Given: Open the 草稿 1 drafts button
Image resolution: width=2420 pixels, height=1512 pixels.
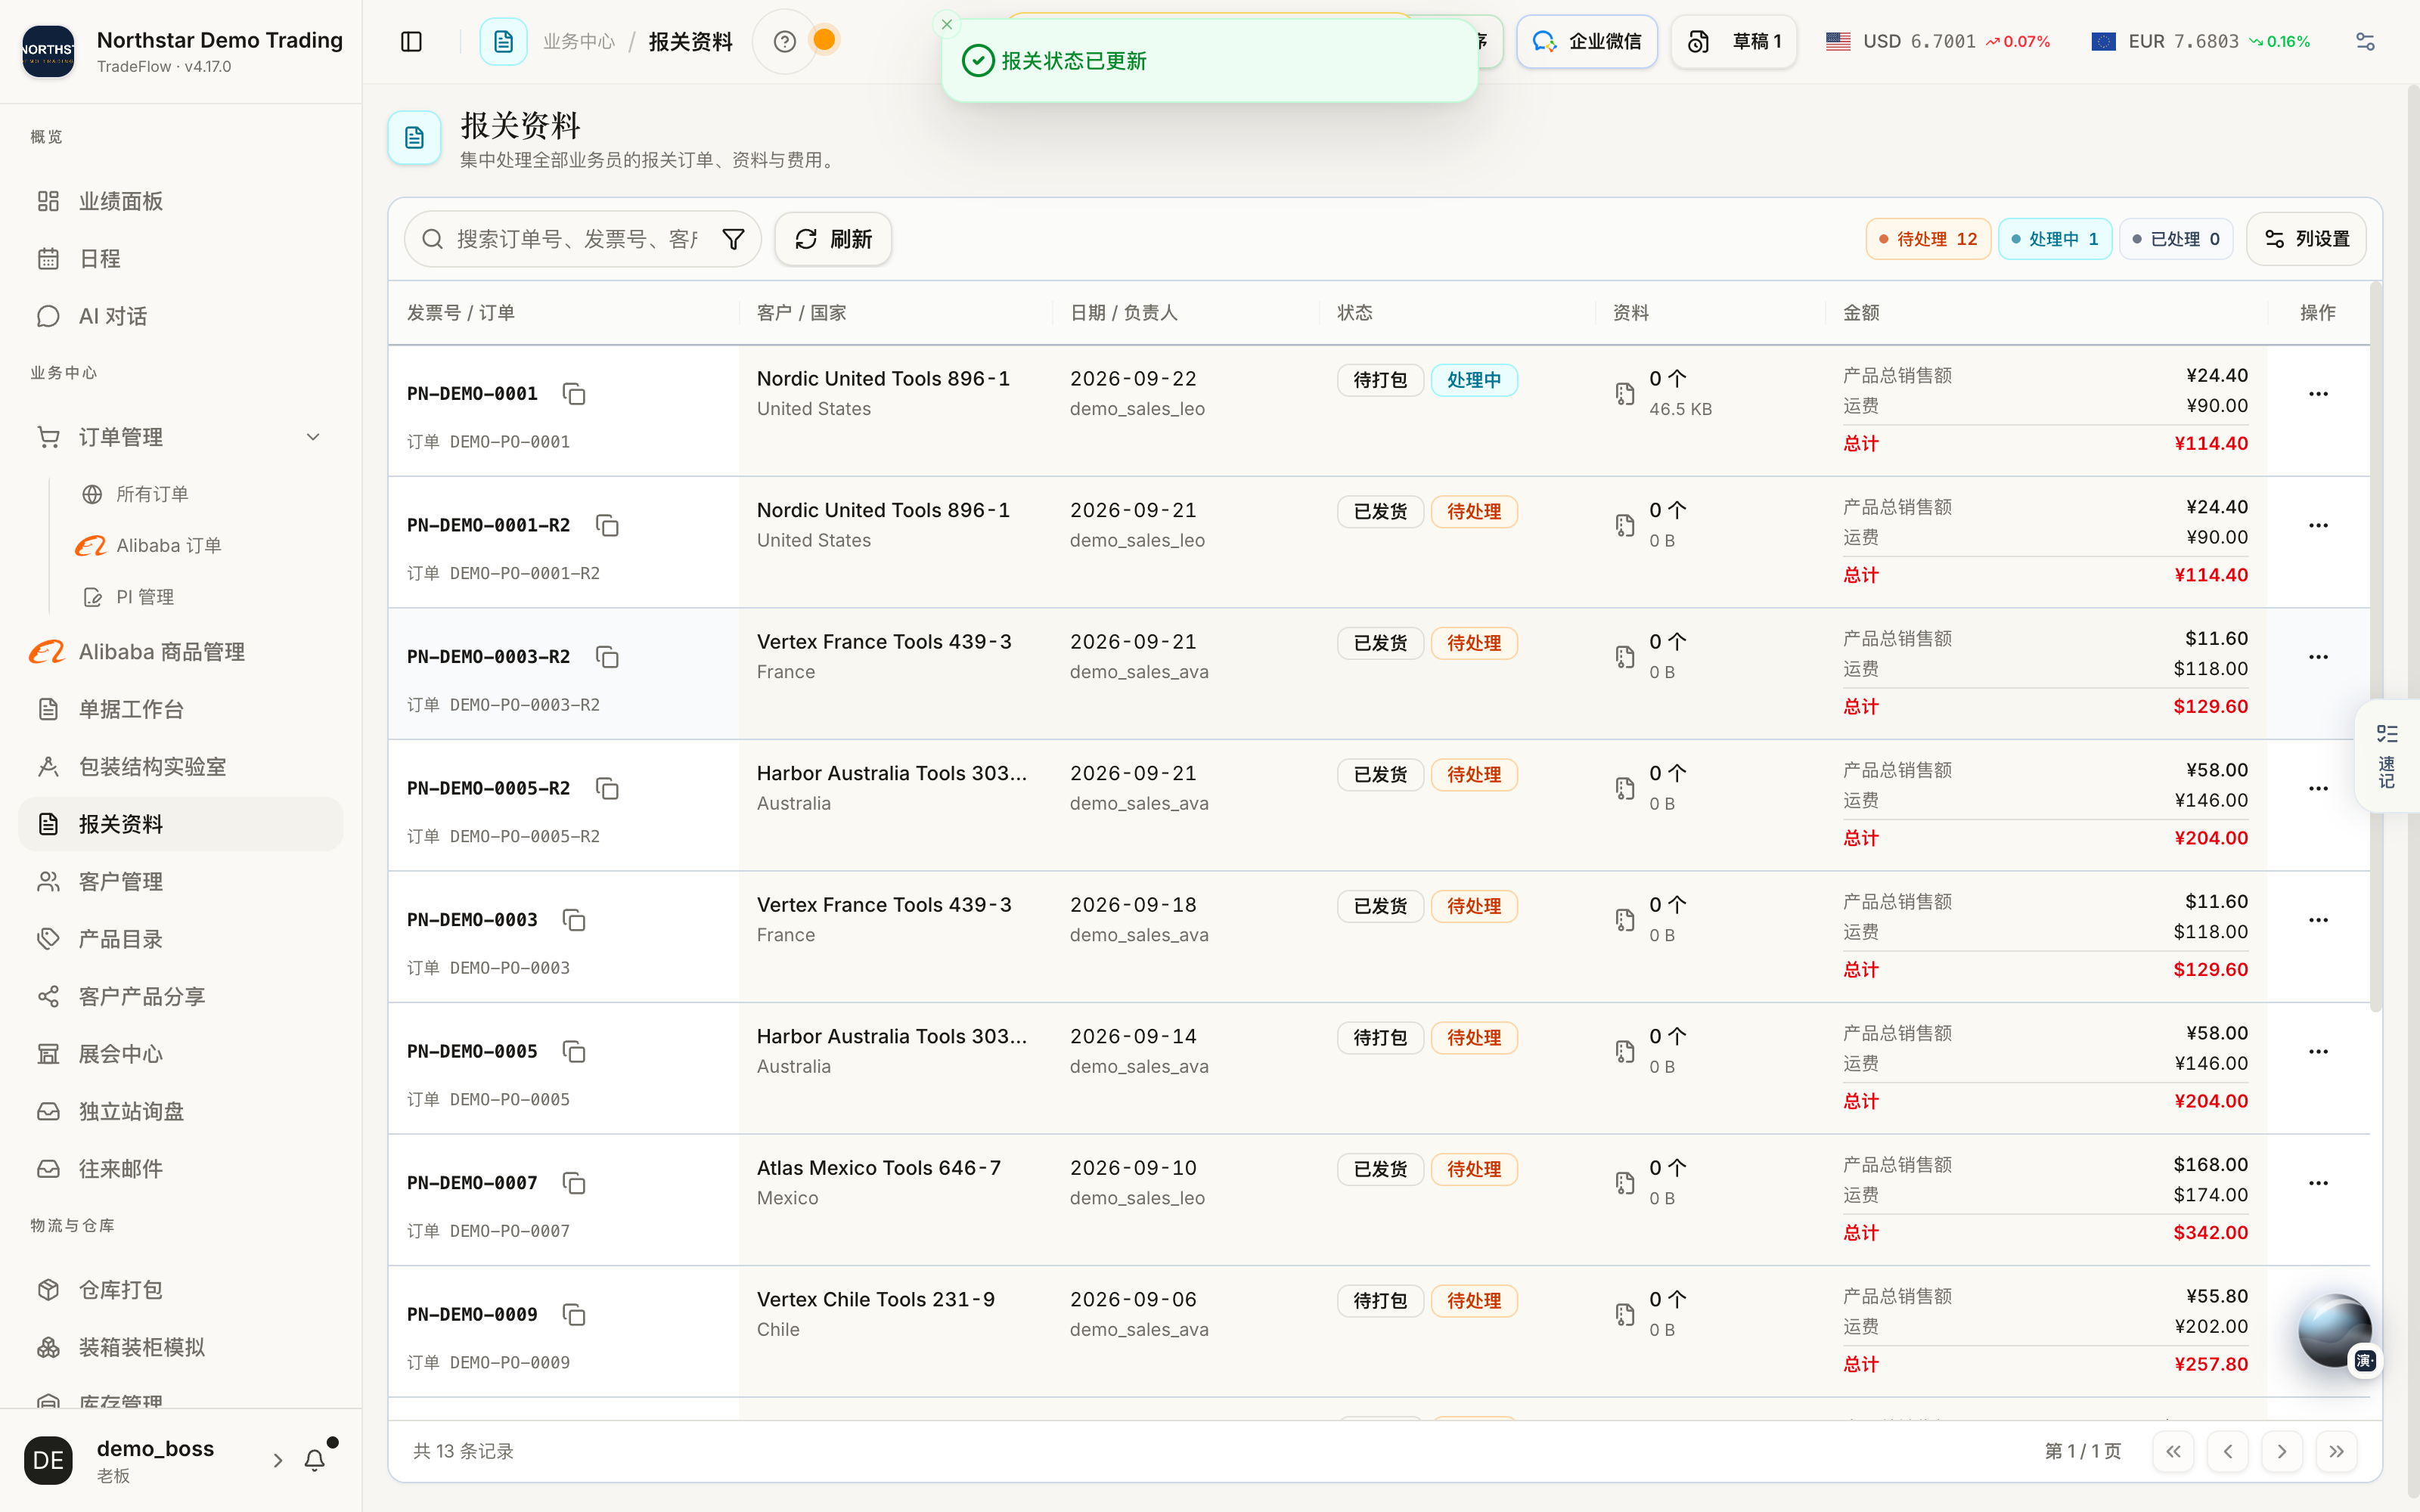Looking at the screenshot, I should click(1734, 41).
